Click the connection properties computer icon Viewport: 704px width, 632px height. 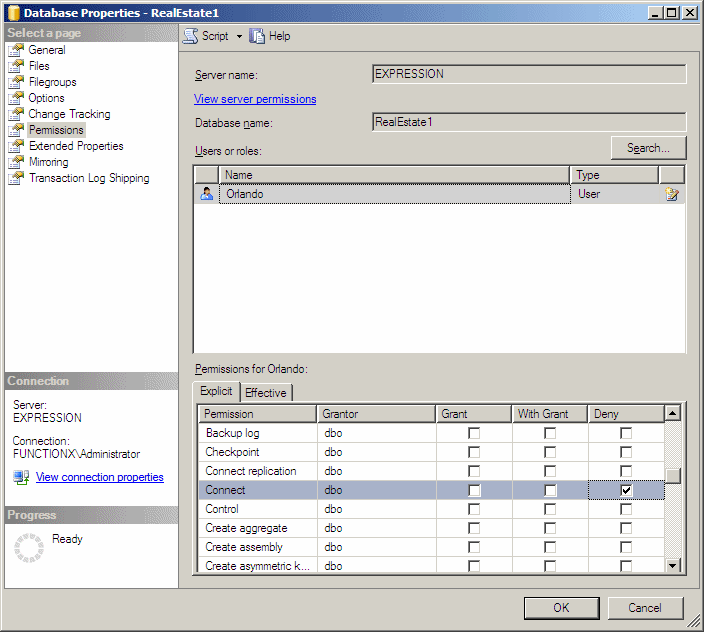click(x=21, y=477)
